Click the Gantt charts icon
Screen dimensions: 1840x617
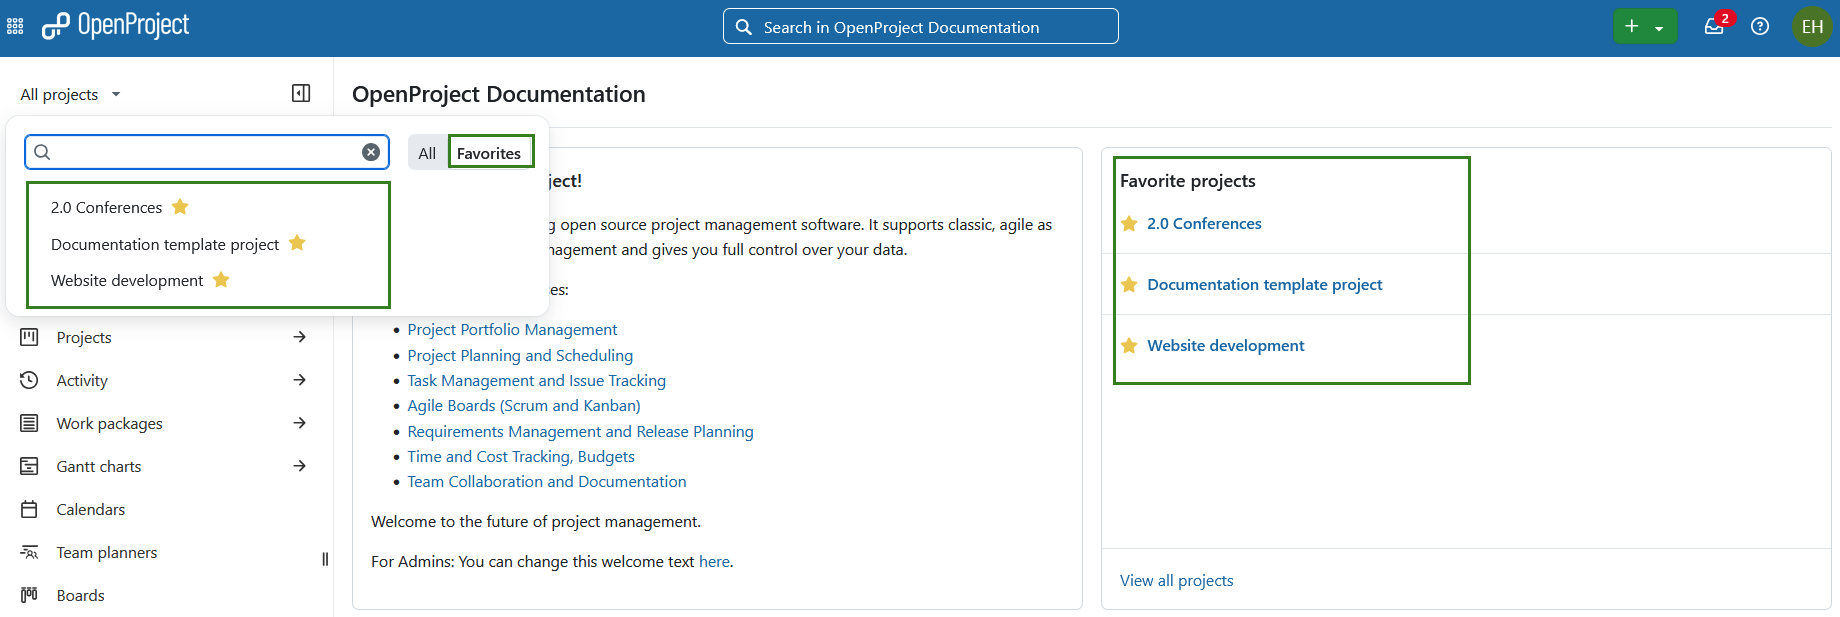click(29, 466)
